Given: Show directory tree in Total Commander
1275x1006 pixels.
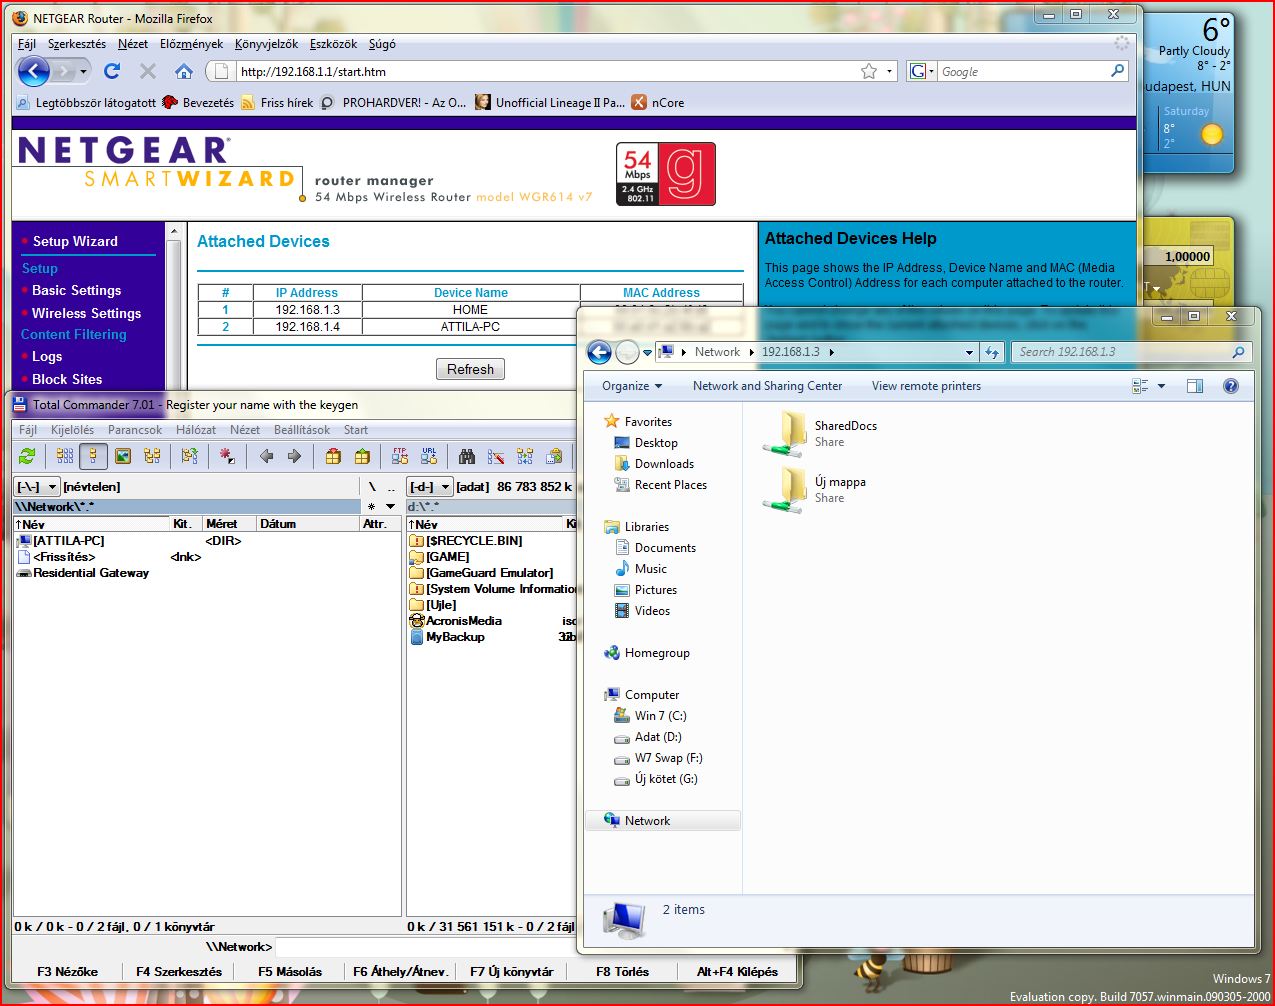Looking at the screenshot, I should tap(152, 456).
